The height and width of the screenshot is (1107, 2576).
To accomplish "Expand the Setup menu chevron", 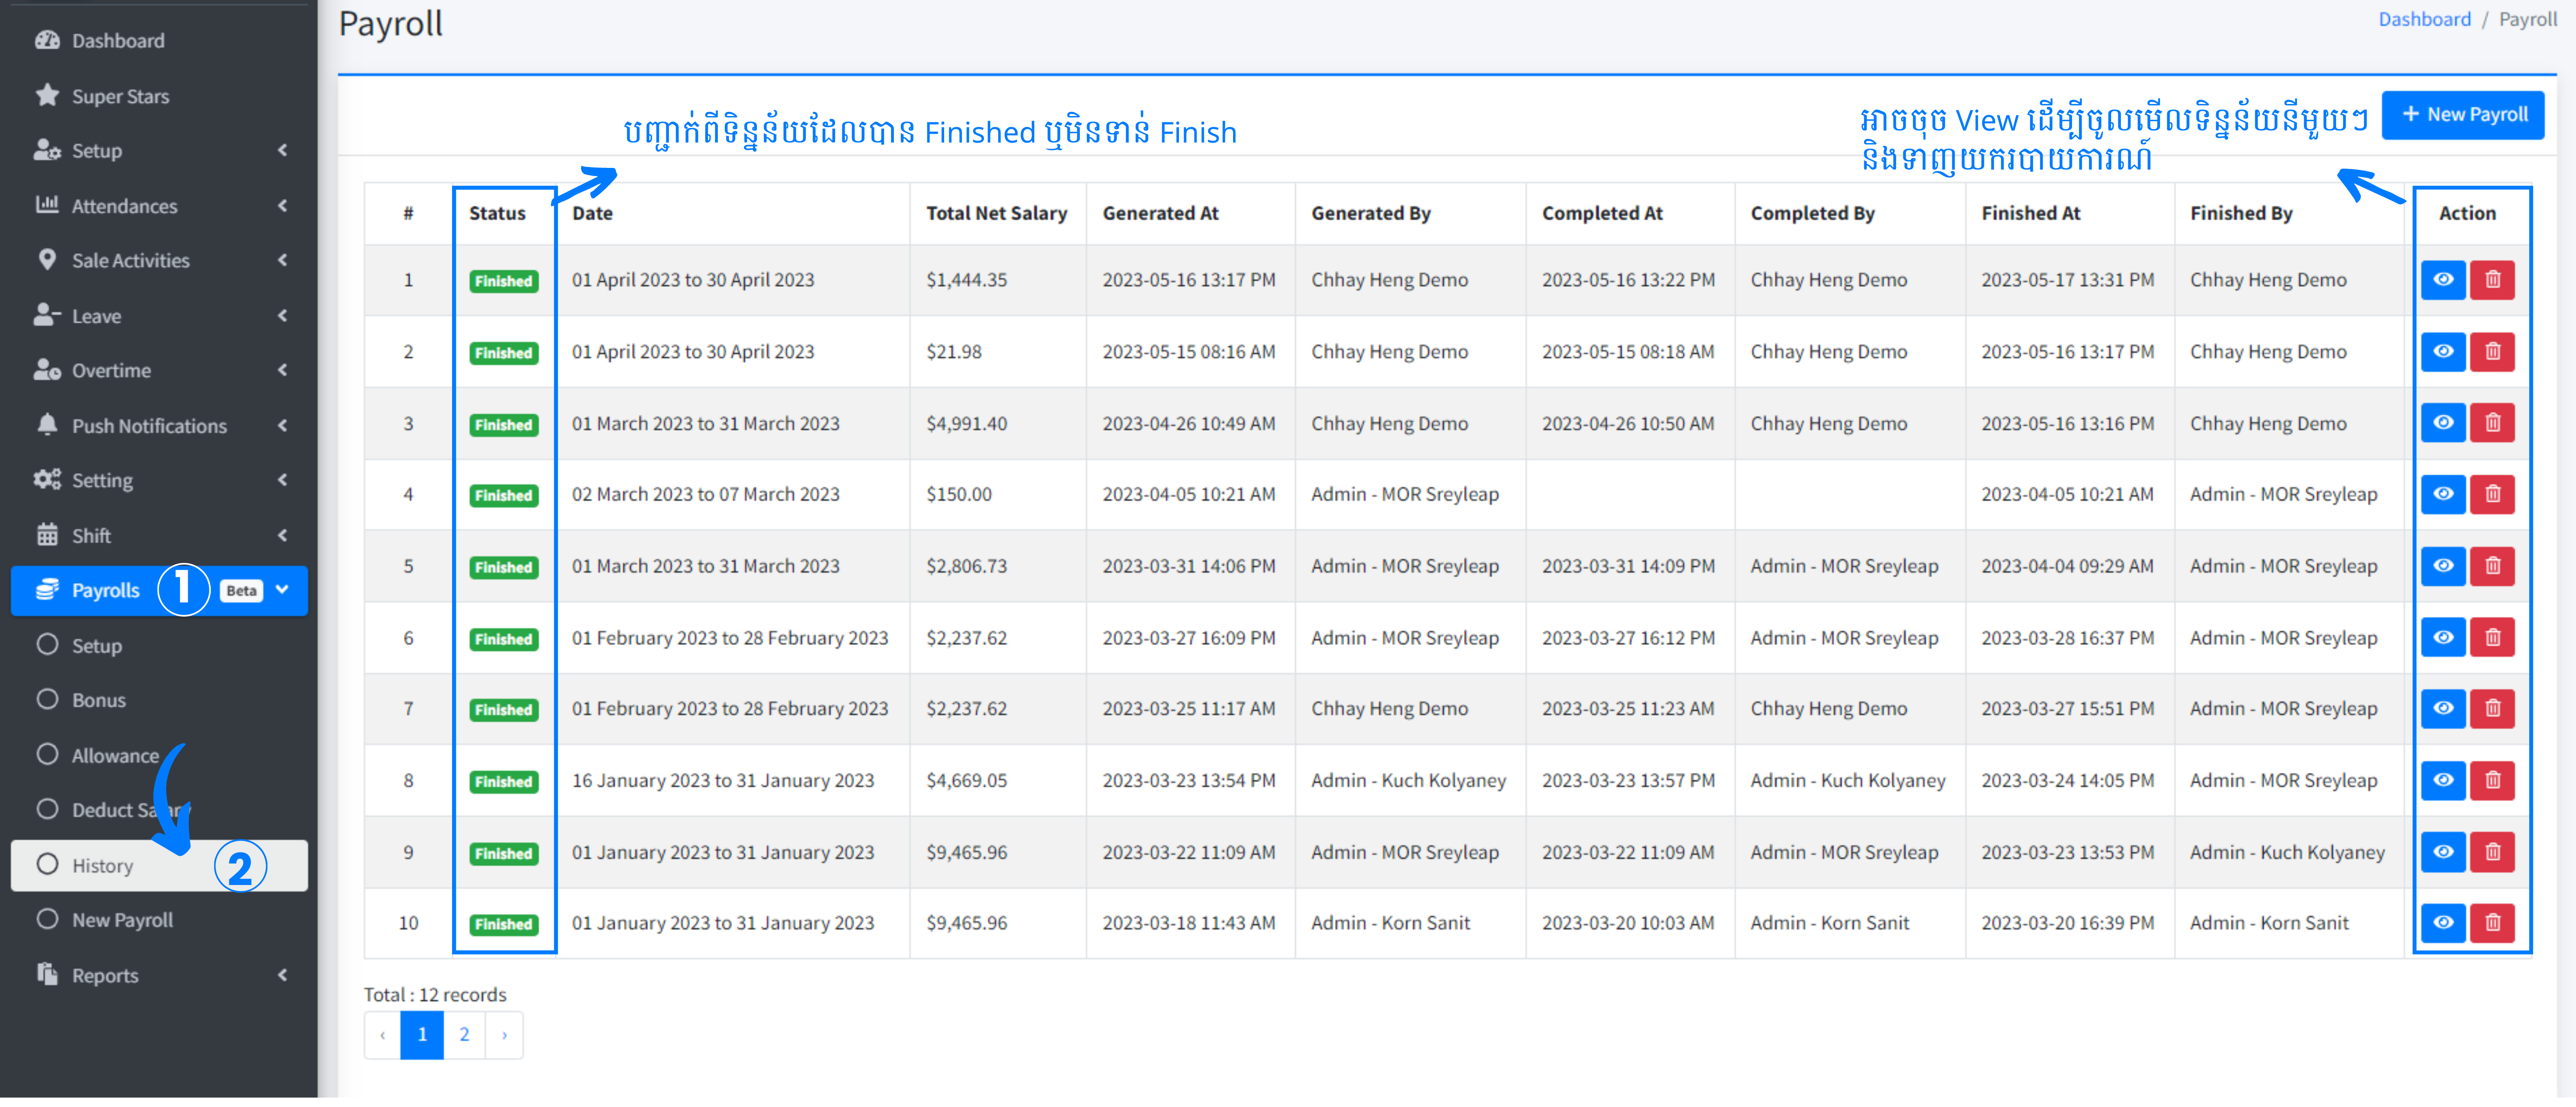I will (283, 151).
